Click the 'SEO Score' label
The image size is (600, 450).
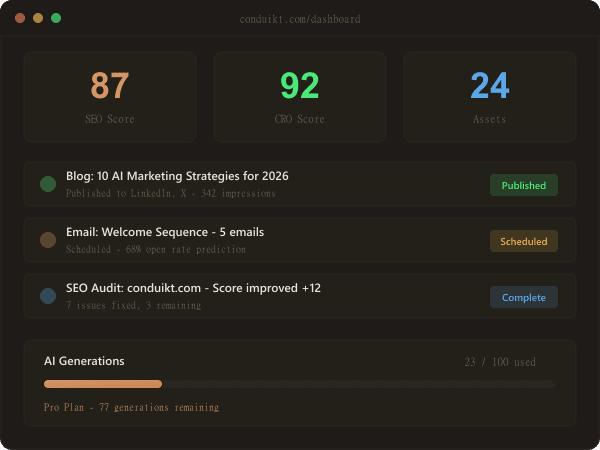(x=110, y=119)
